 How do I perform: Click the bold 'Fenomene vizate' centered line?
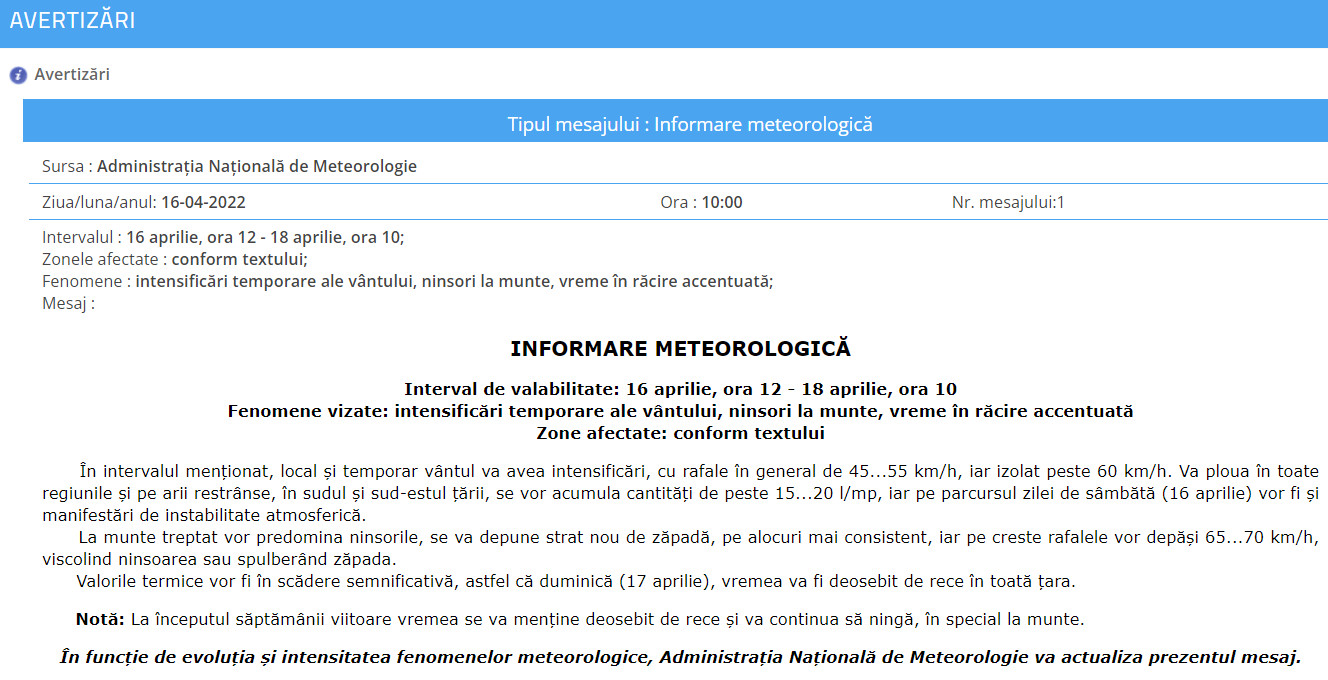[x=680, y=411]
